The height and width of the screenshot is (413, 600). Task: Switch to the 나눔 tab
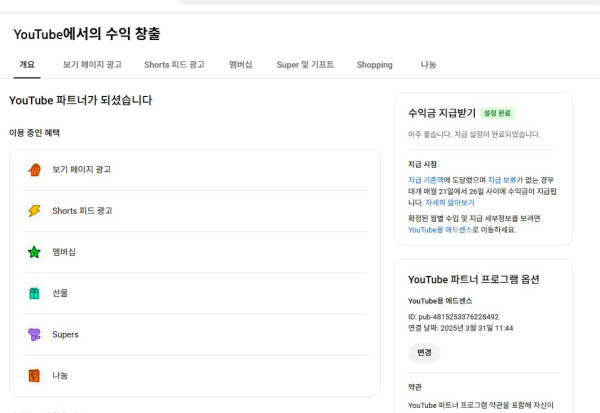(428, 65)
